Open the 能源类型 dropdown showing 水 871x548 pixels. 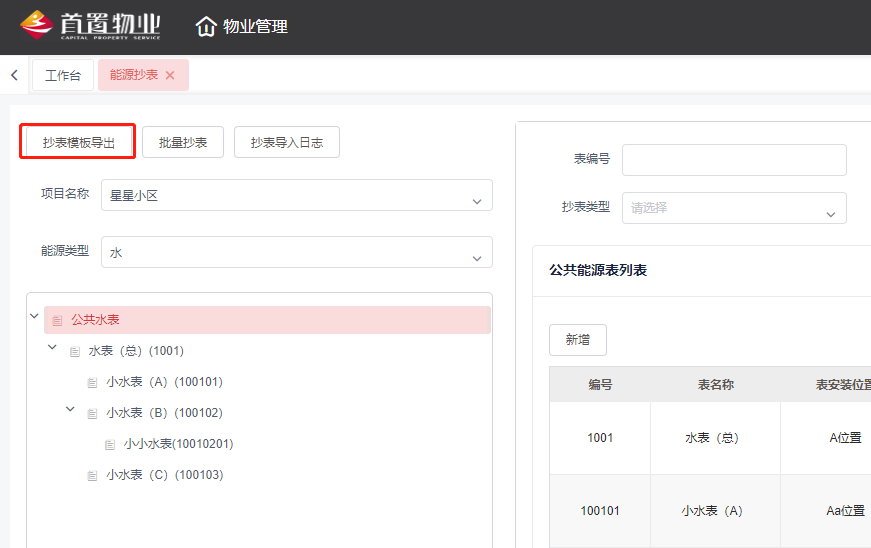(x=297, y=252)
